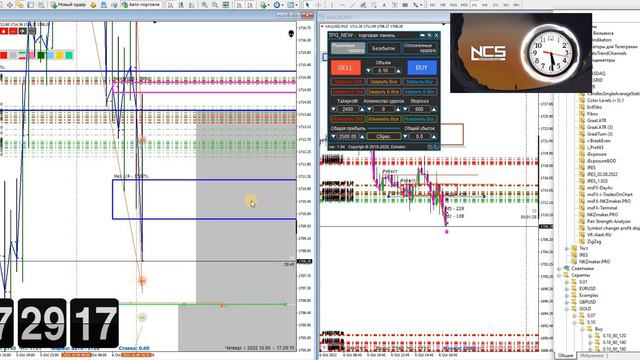
Task: Open the Отложенные ордера tab in trading panel
Action: click(x=420, y=49)
